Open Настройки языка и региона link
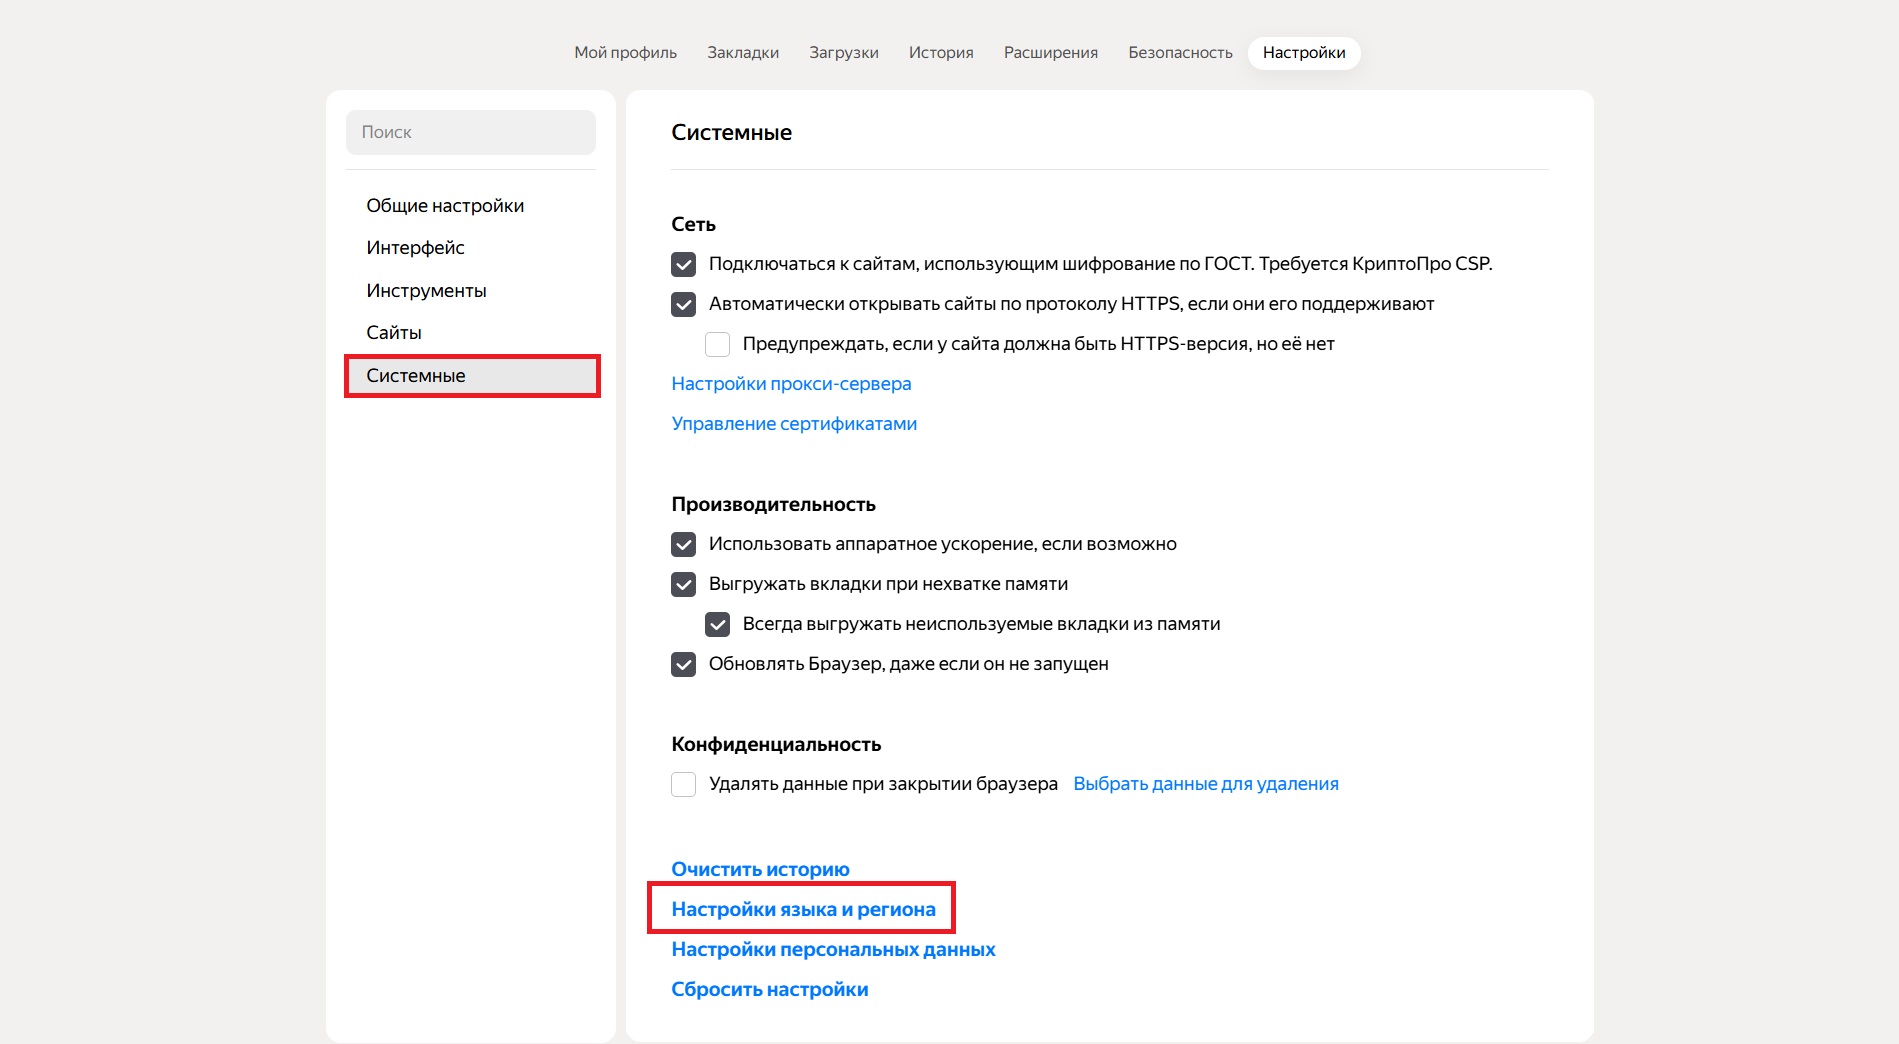Viewport: 1899px width, 1044px height. click(803, 909)
